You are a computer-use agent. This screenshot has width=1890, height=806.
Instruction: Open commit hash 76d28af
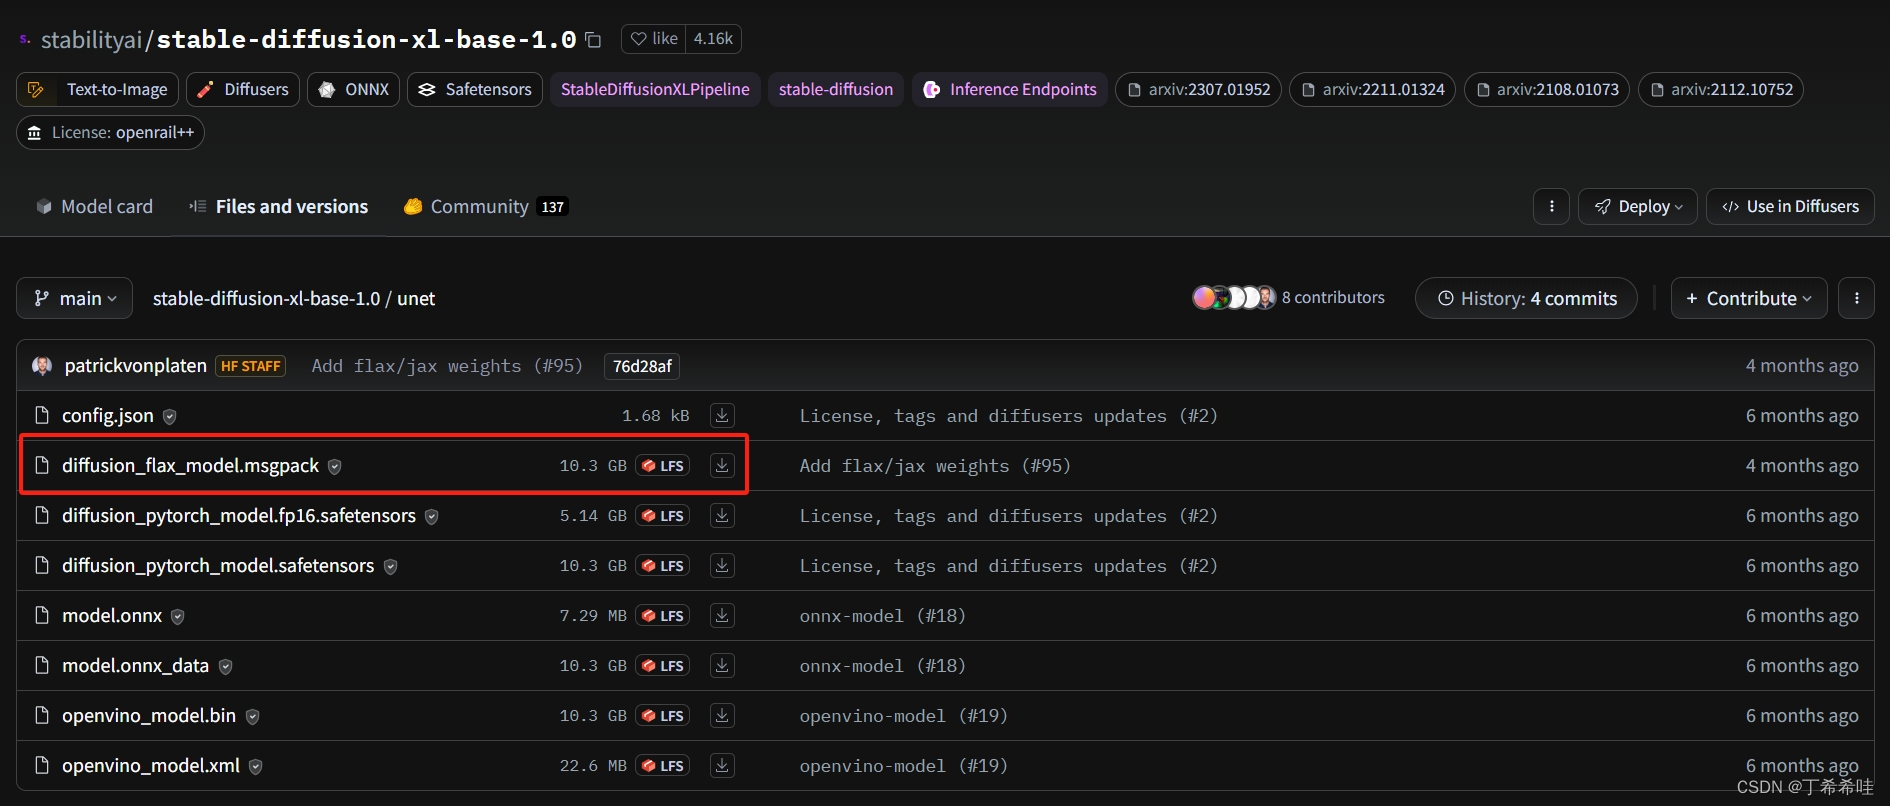point(642,366)
